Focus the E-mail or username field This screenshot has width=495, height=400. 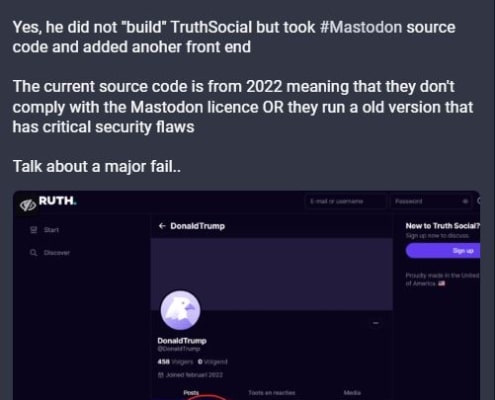345,201
